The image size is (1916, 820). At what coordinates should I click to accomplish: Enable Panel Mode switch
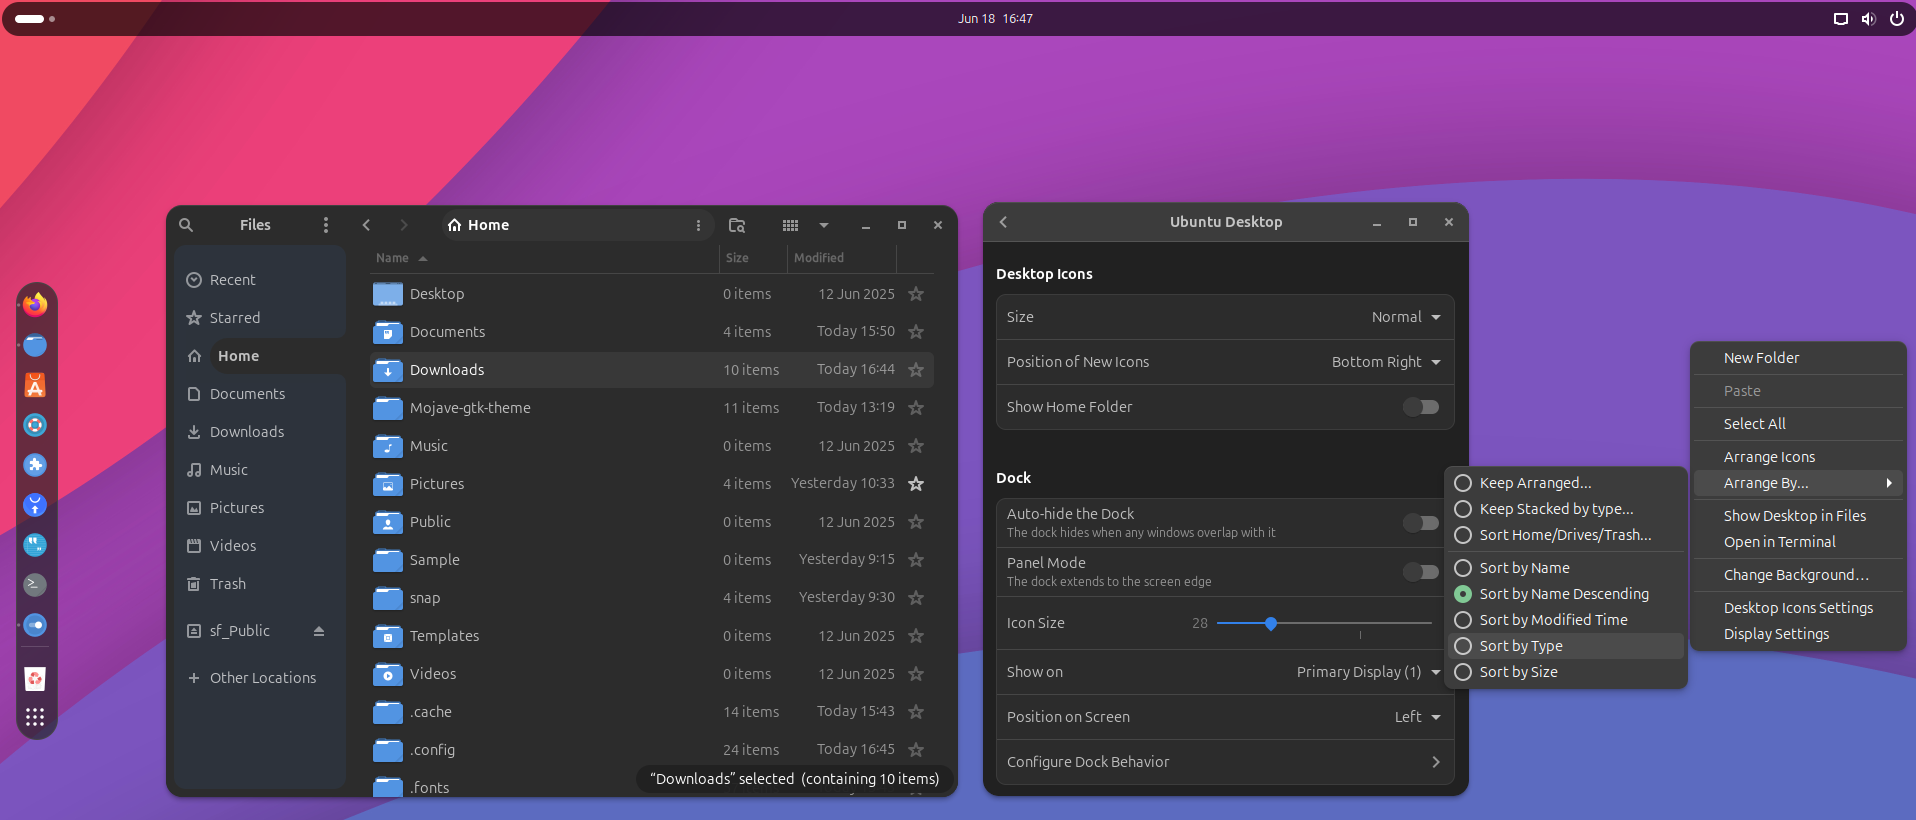[1421, 572]
